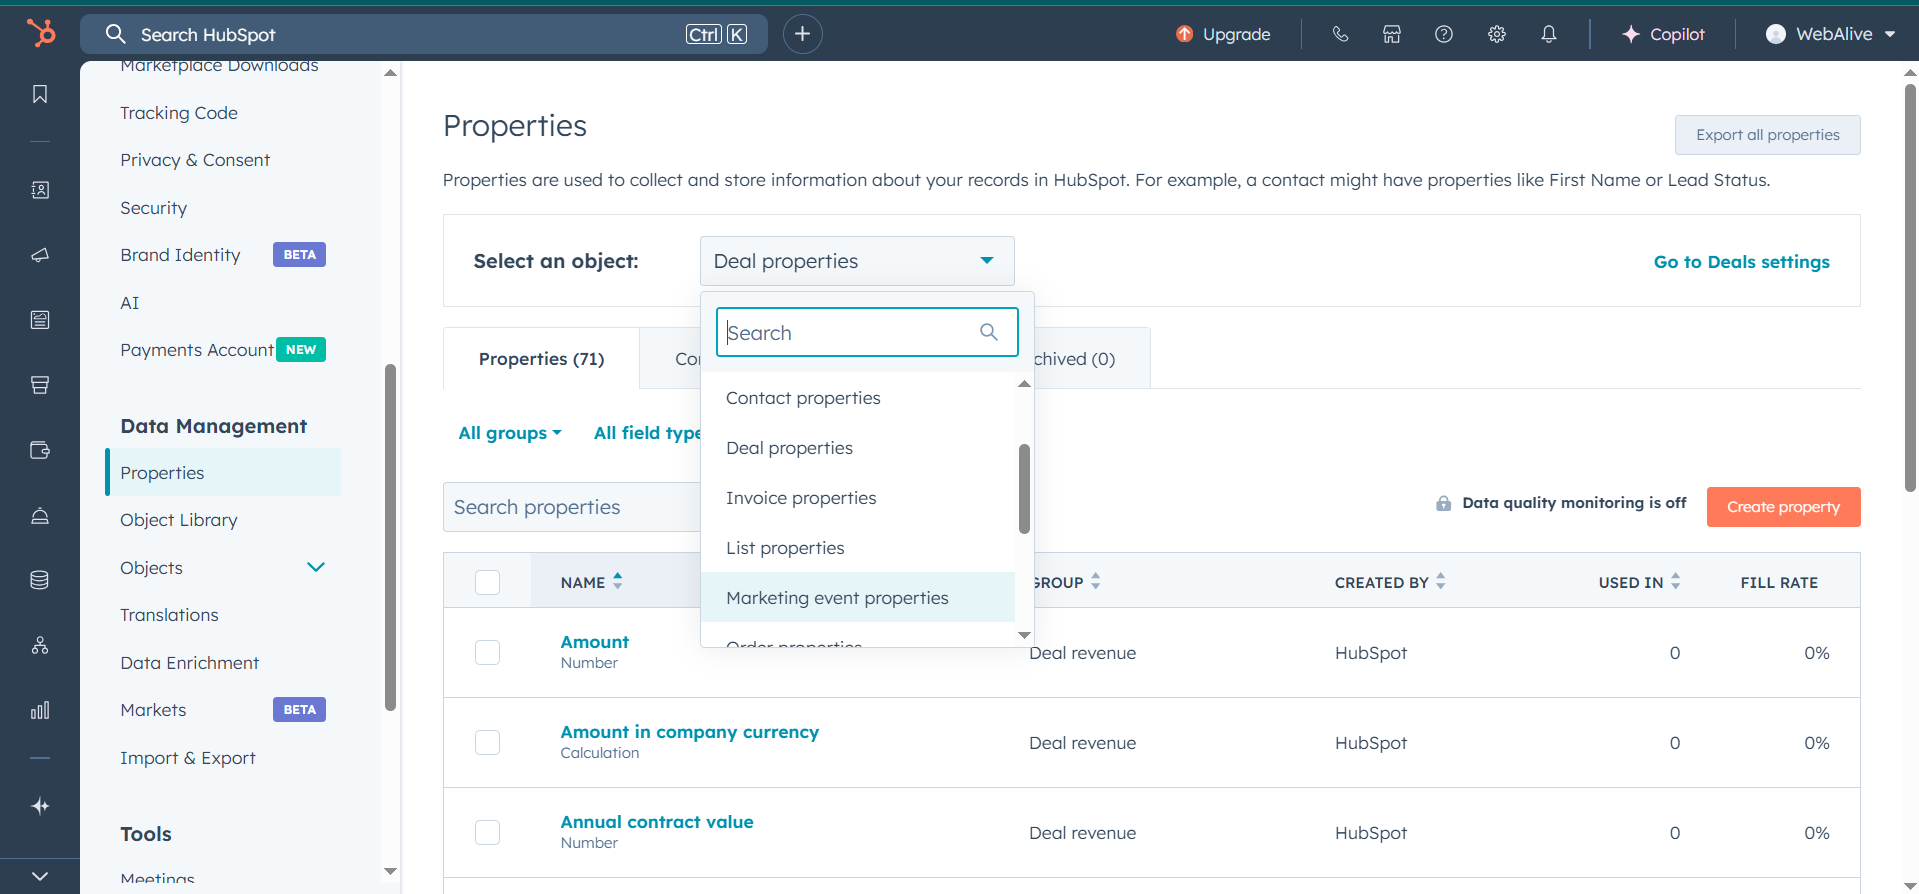
Task: Open Copilot from the top bar
Action: (1663, 34)
